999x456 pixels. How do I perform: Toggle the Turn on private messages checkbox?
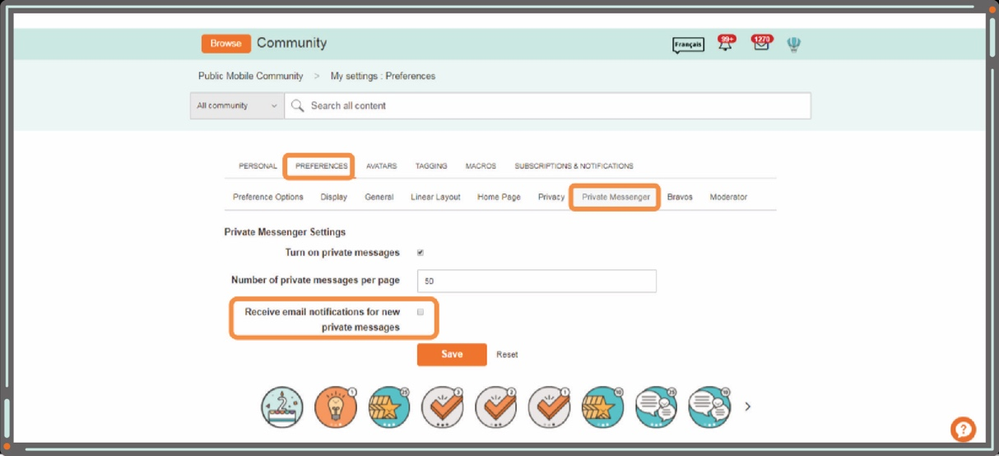(x=420, y=252)
